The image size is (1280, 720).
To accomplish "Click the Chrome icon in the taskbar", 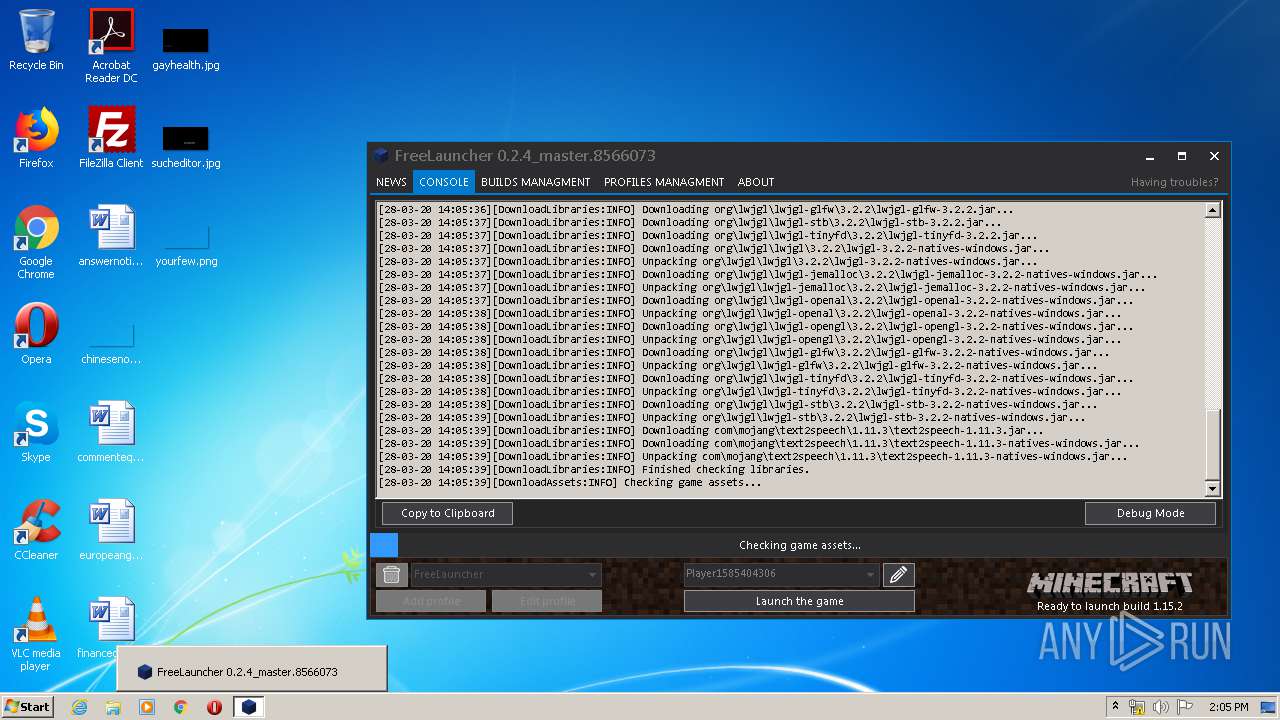I will [x=181, y=707].
